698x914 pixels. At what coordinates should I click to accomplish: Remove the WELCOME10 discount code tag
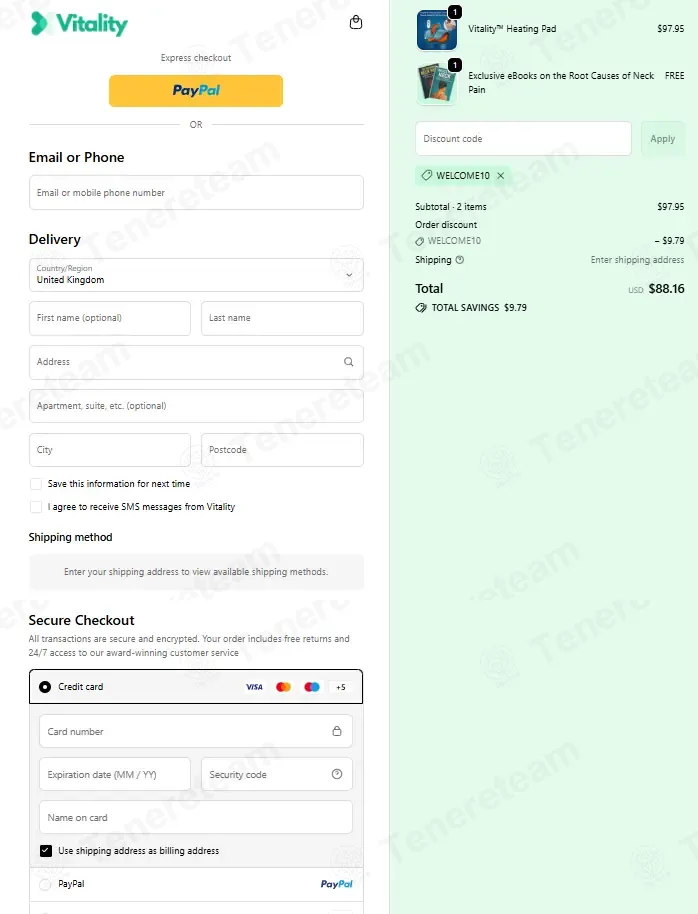click(x=500, y=175)
